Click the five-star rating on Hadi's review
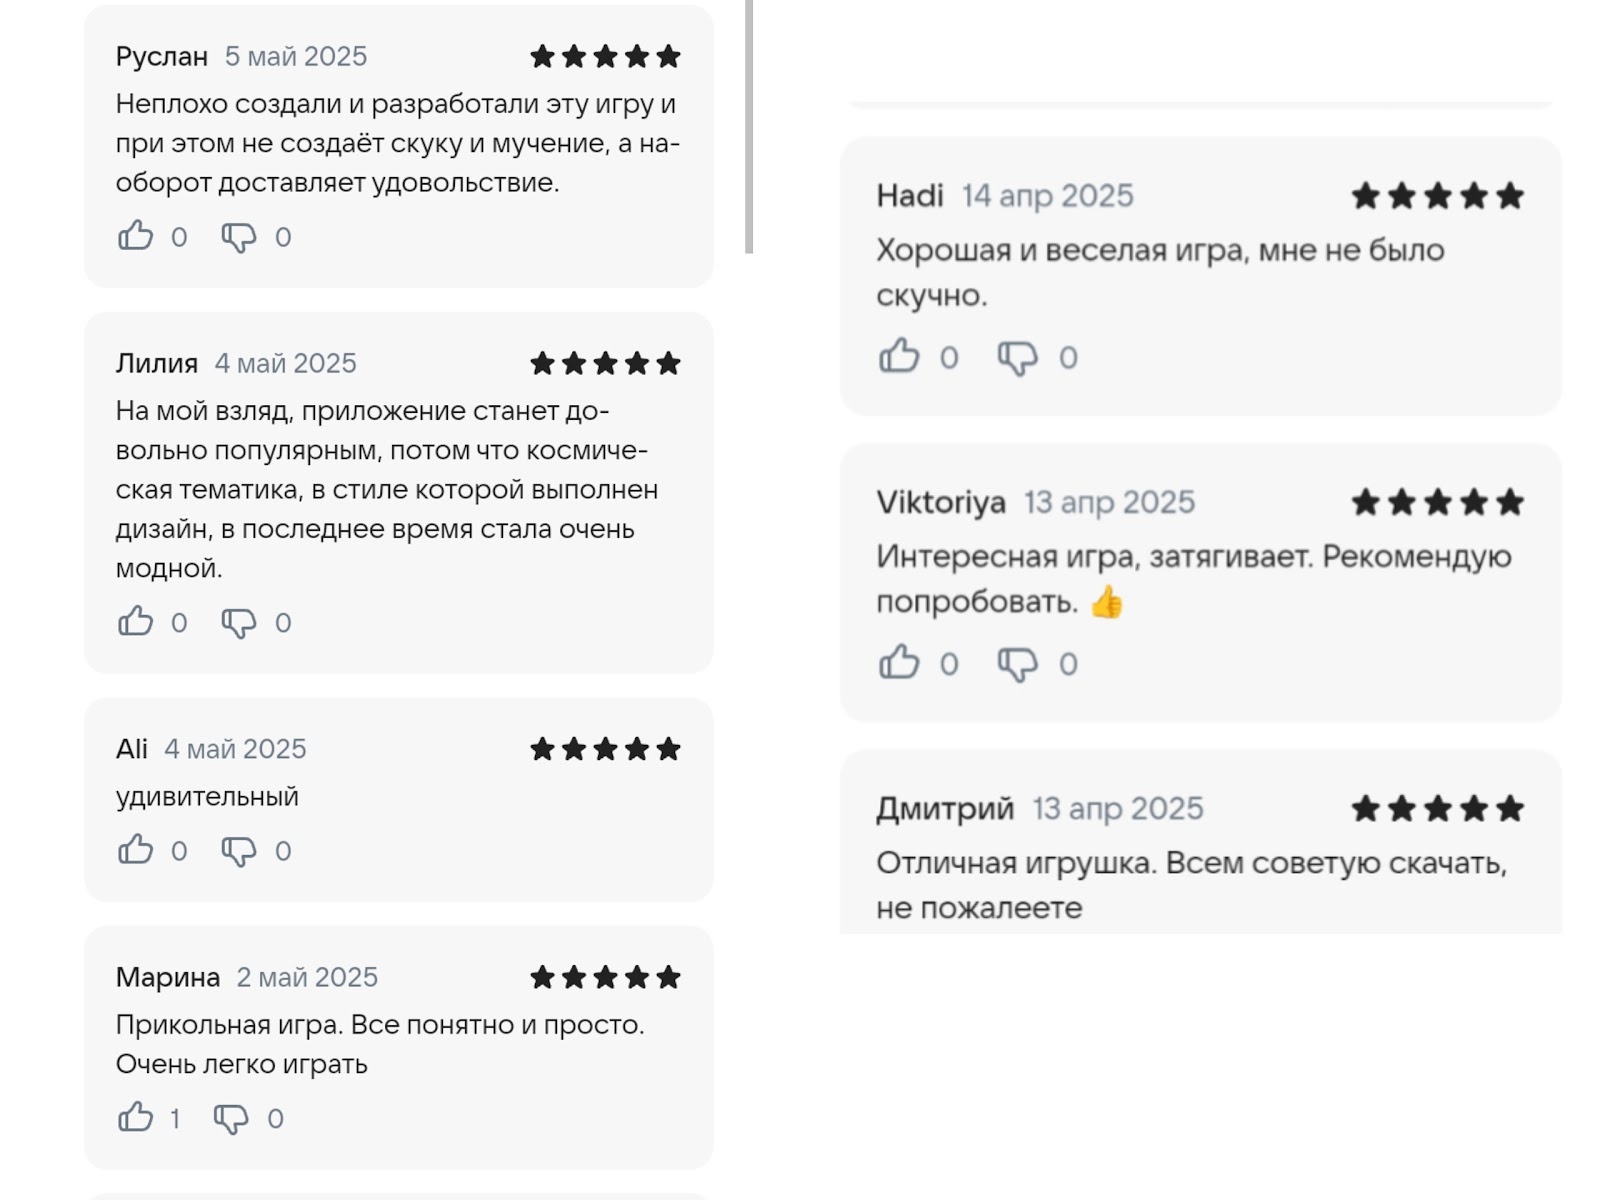Image resolution: width=1600 pixels, height=1200 pixels. (x=1437, y=196)
